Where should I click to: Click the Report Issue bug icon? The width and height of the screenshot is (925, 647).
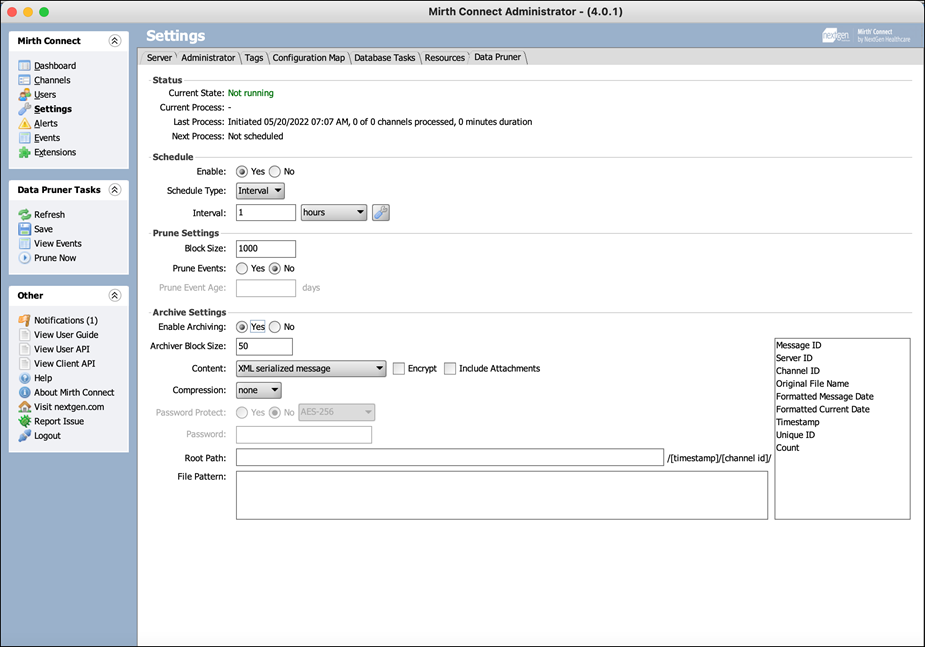pyautogui.click(x=24, y=421)
